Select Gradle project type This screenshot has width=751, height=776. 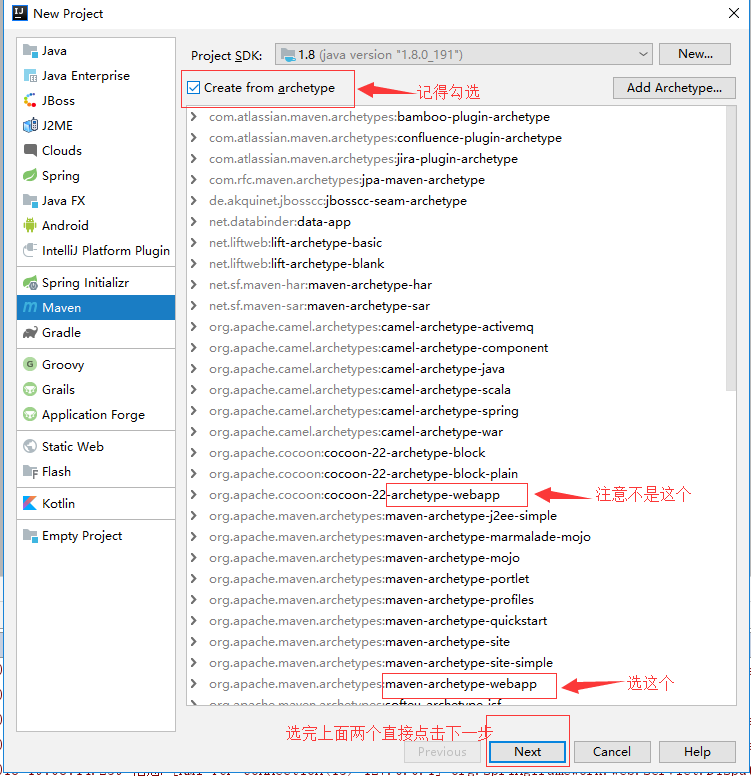click(x=96, y=333)
